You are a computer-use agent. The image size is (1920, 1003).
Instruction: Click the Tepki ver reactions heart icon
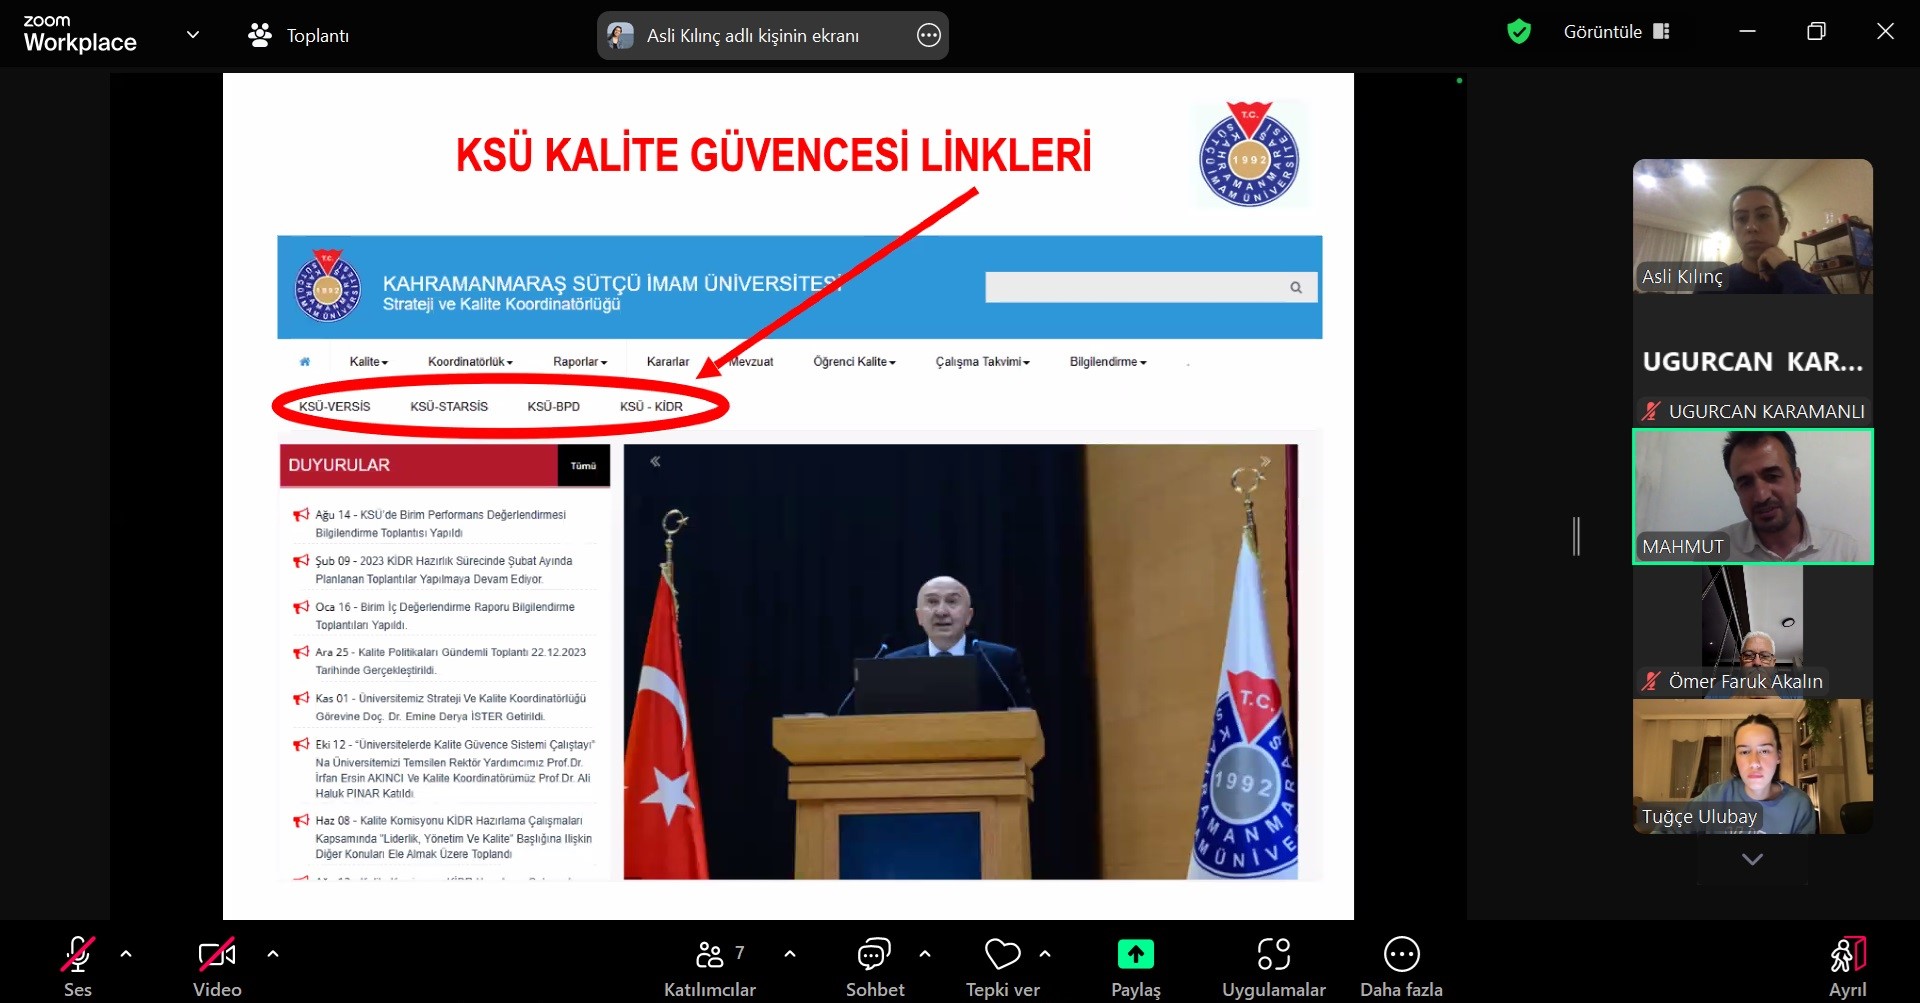coord(1002,955)
